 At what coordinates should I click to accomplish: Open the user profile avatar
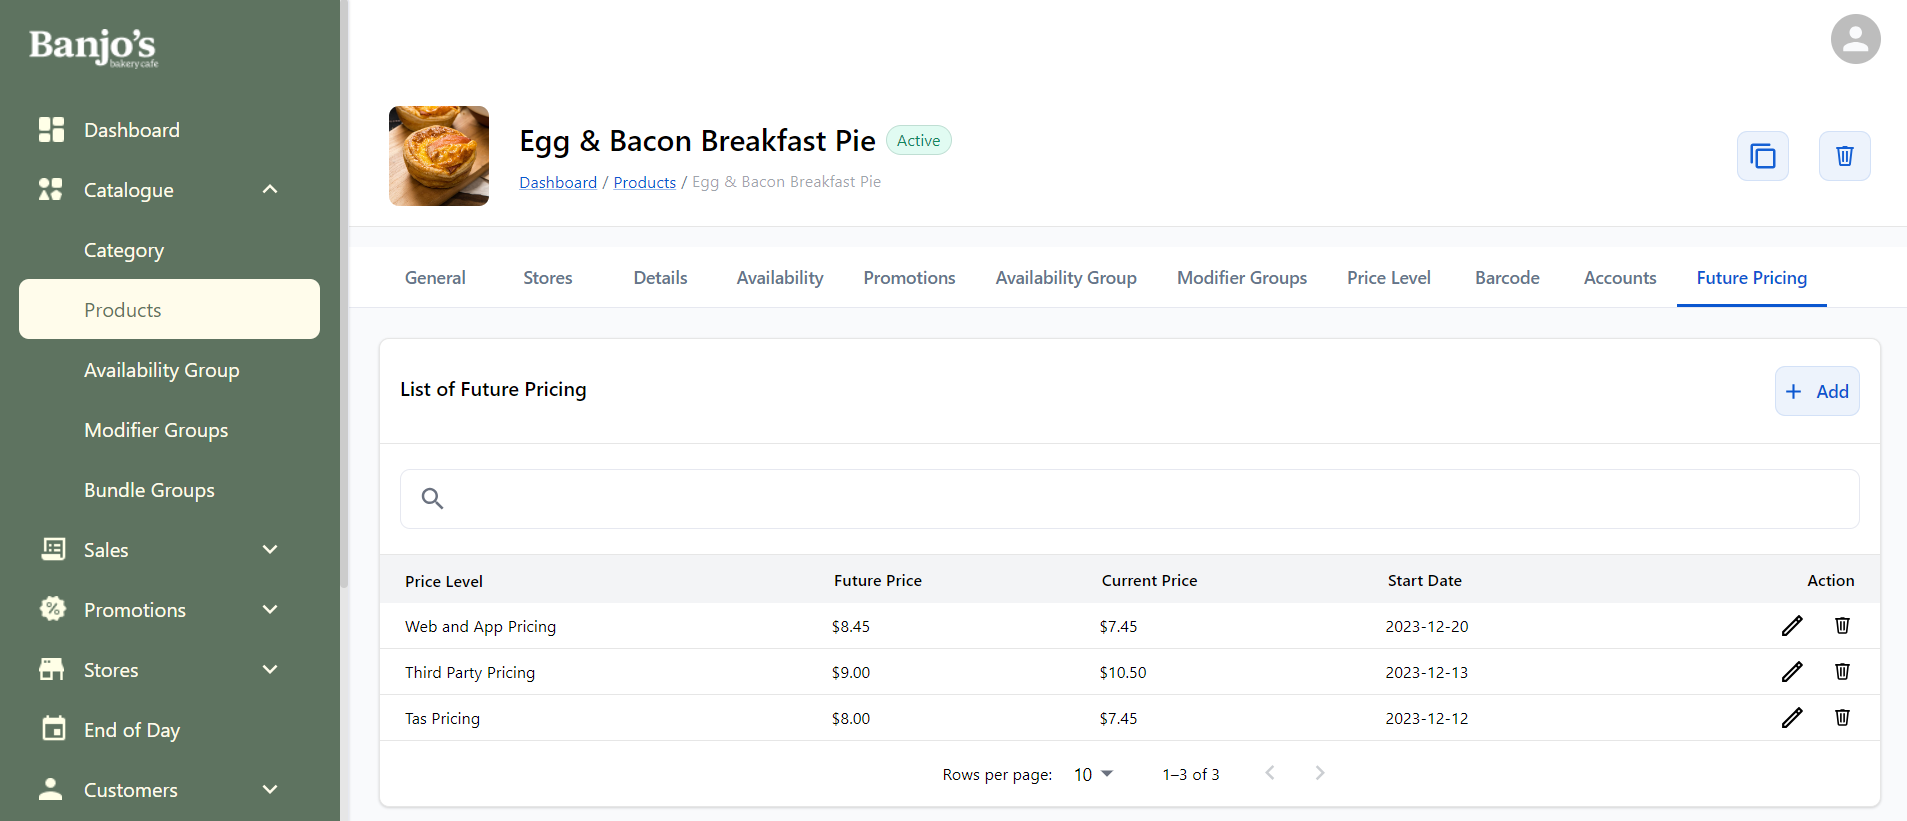tap(1855, 39)
